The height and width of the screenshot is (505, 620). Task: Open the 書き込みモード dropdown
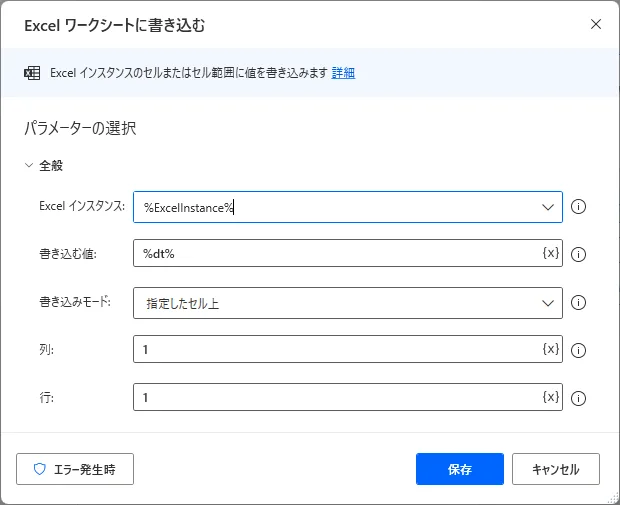point(548,302)
